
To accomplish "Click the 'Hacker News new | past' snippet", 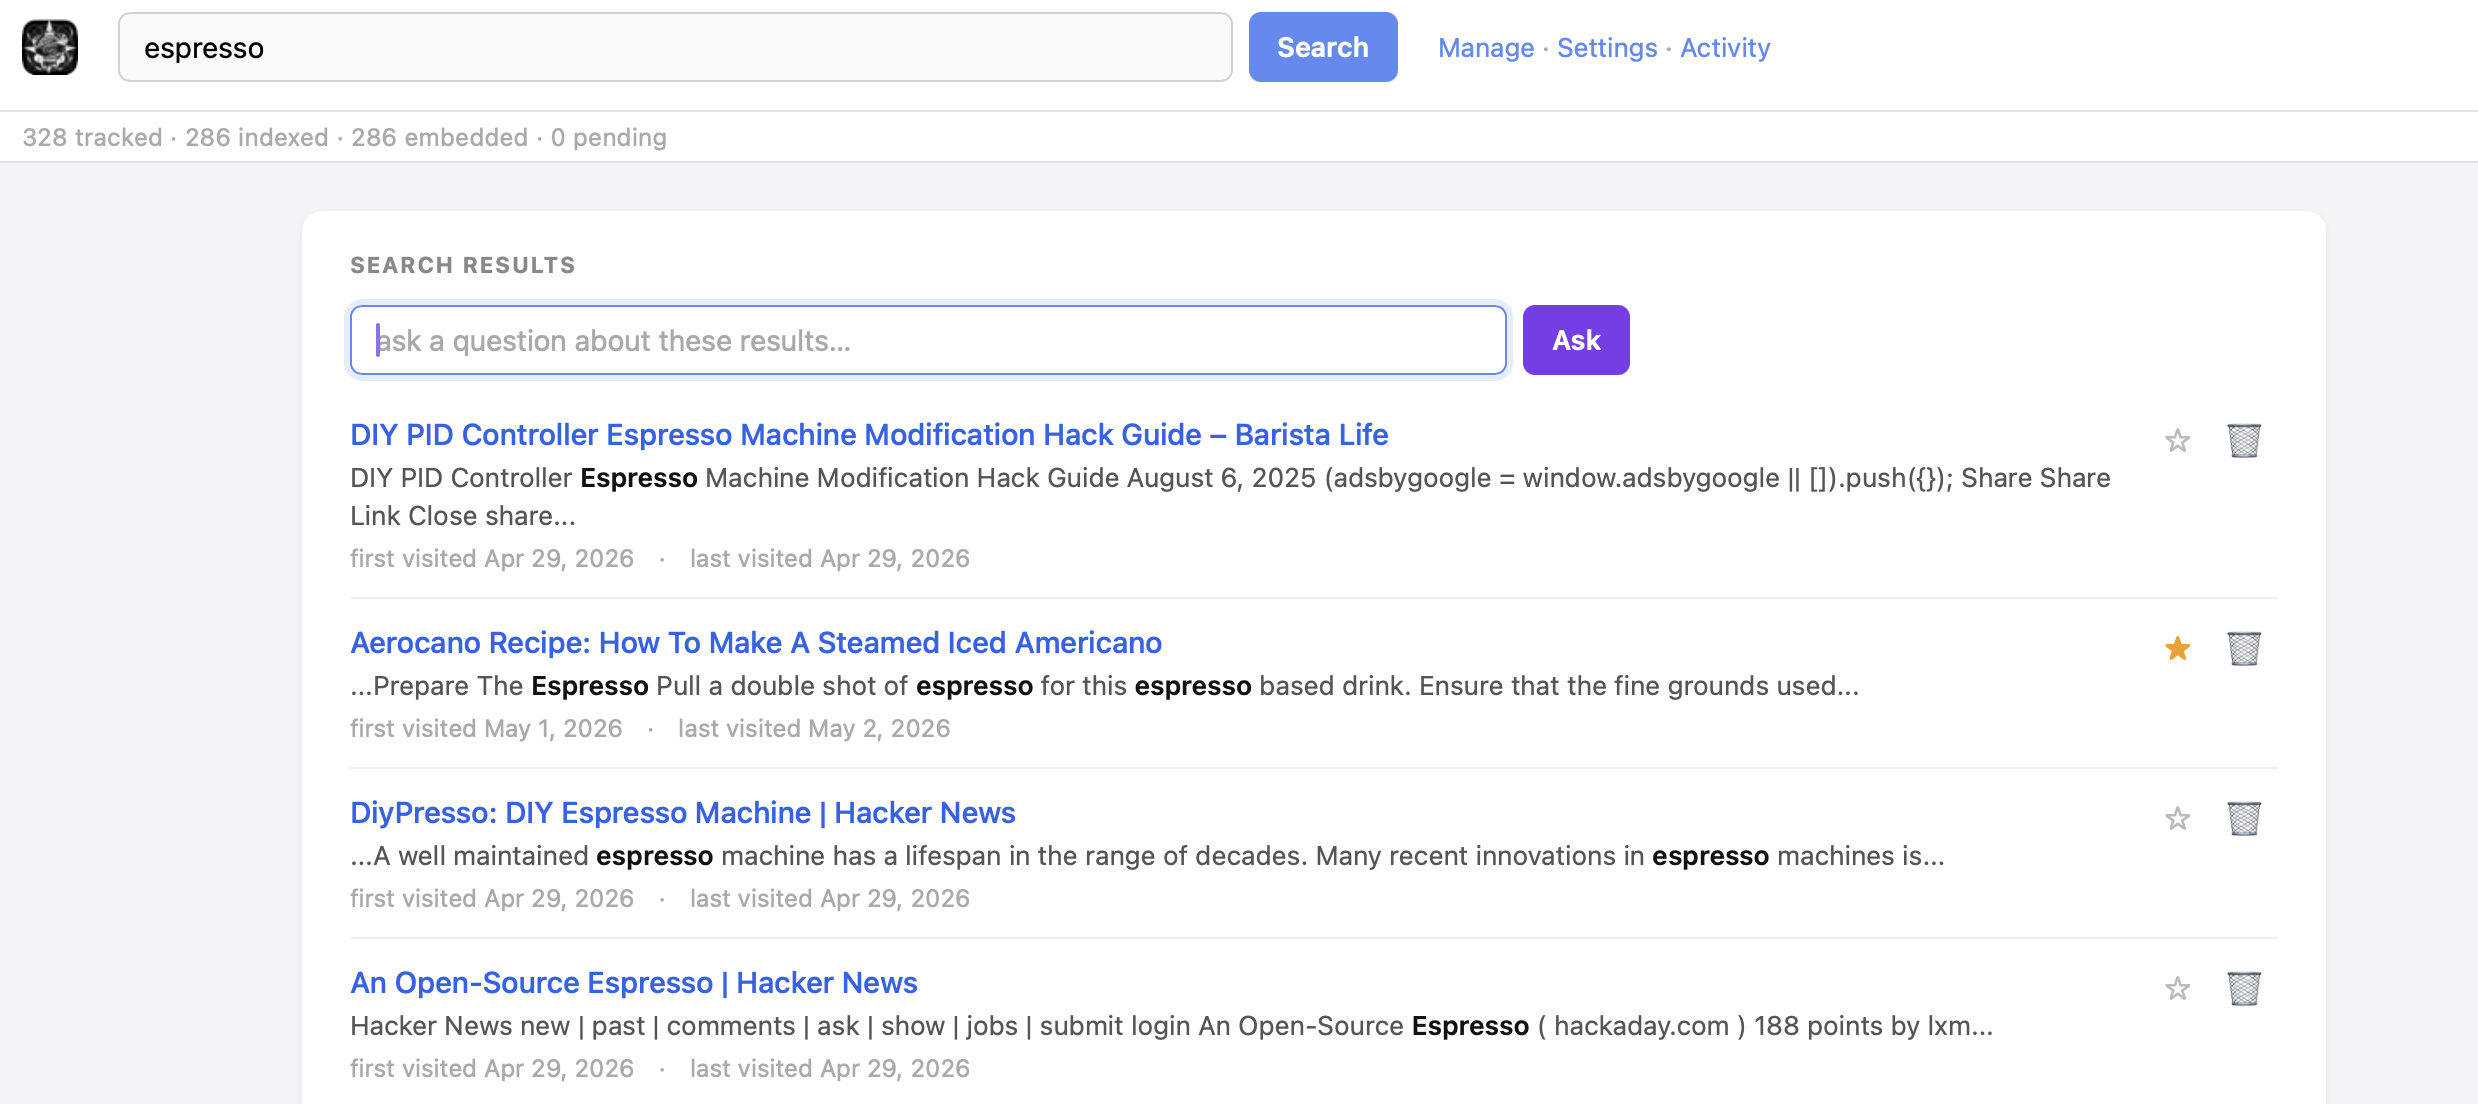I will coord(1171,1026).
